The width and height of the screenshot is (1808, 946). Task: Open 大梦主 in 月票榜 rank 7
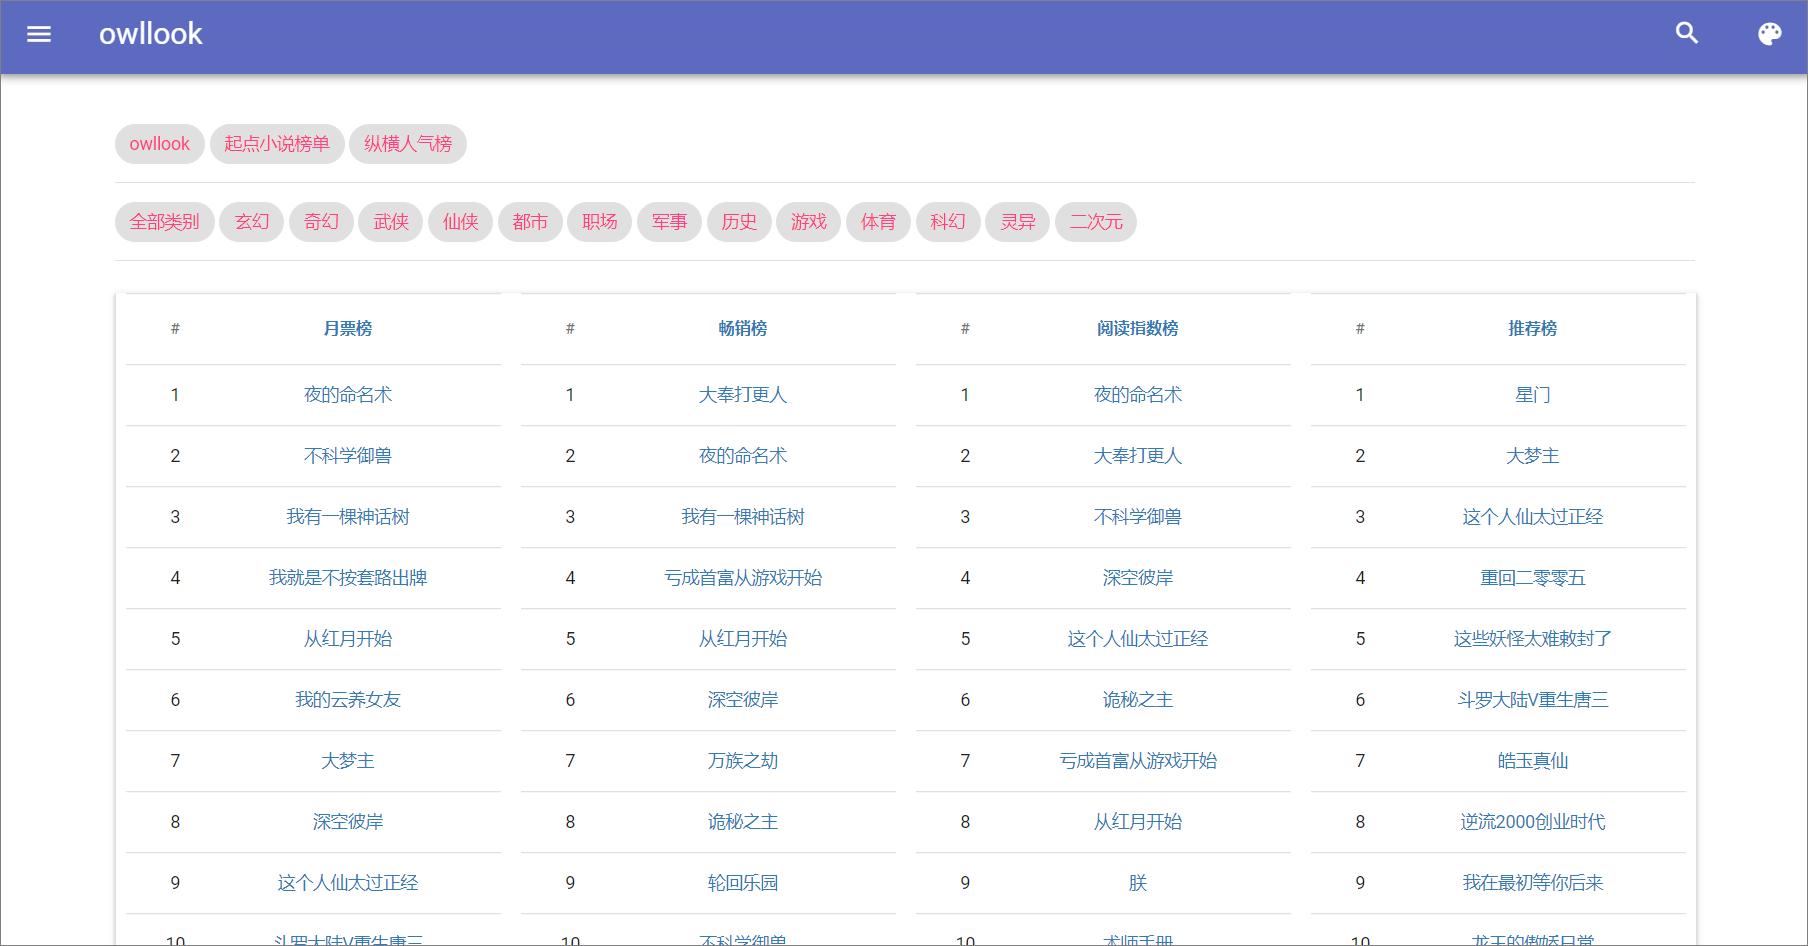tap(348, 761)
